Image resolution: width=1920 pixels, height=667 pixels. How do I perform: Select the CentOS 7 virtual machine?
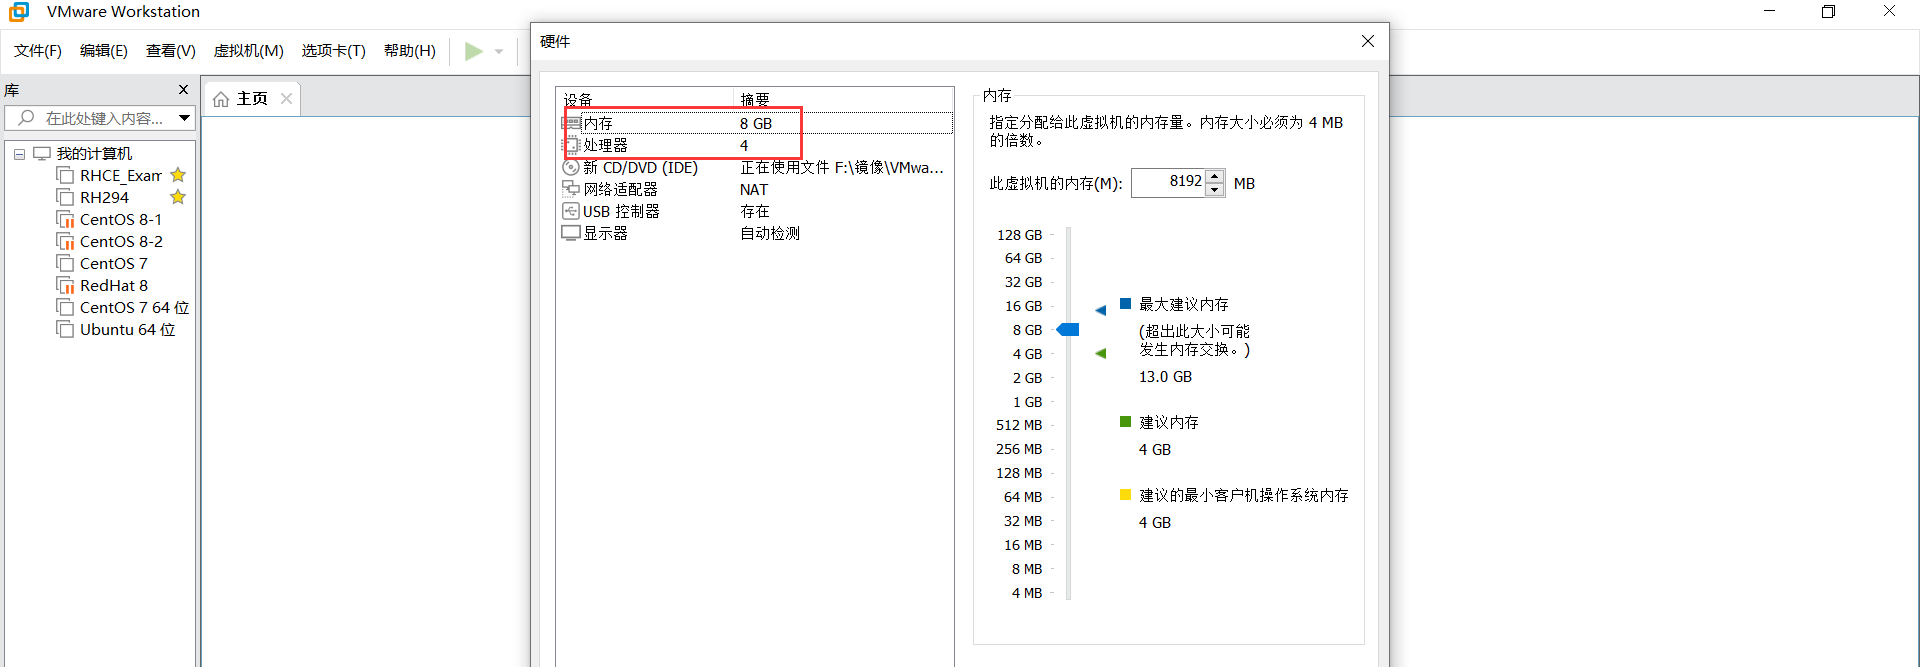point(113,264)
